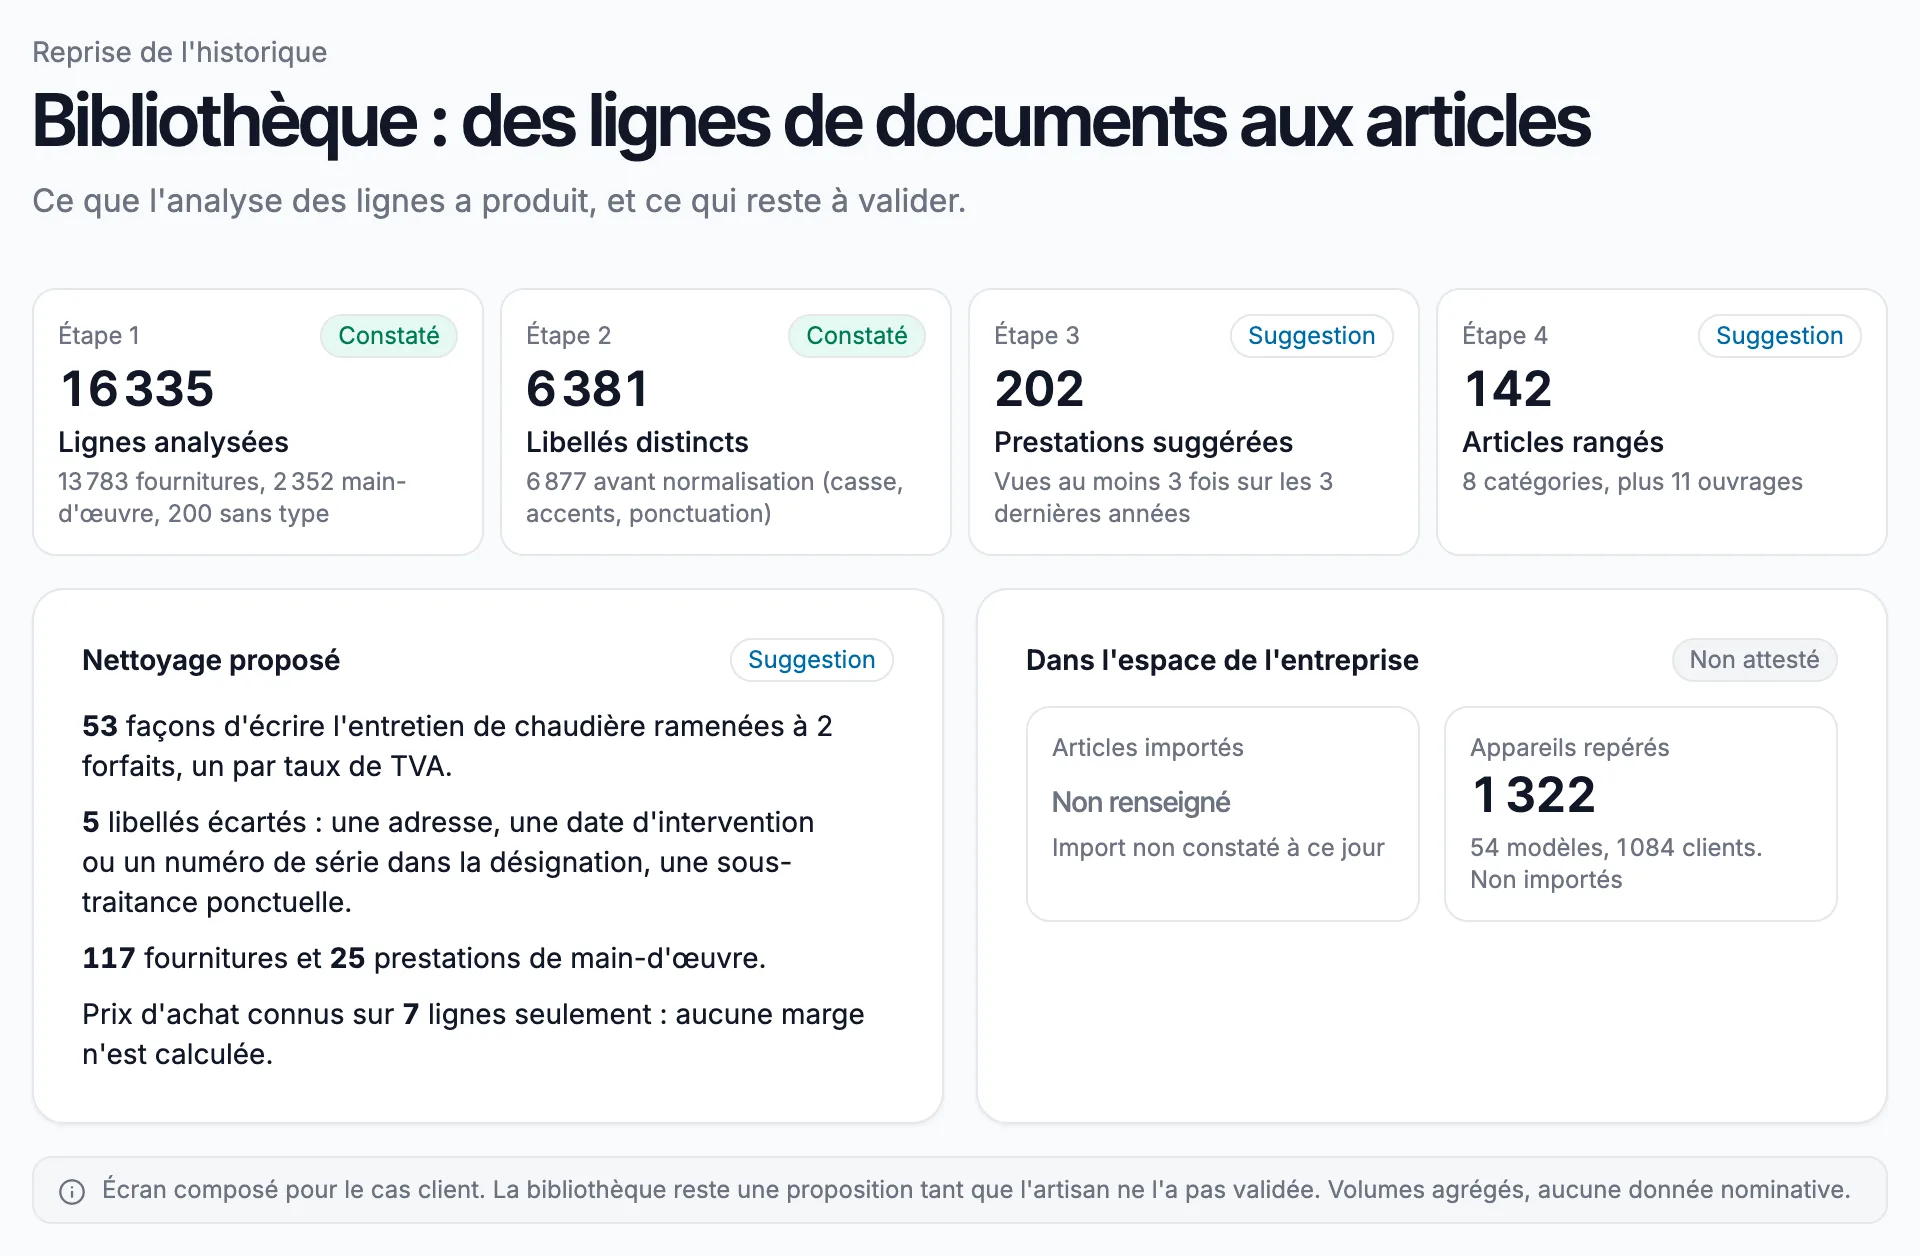Click the Vues au moins 3 fois text
This screenshot has width=1920, height=1256.
(1163, 498)
